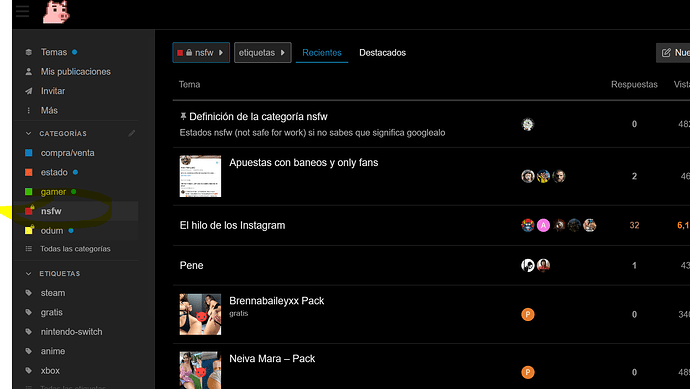The height and width of the screenshot is (389, 690).
Task: Click the Nuevo tema button
Action: tap(673, 53)
